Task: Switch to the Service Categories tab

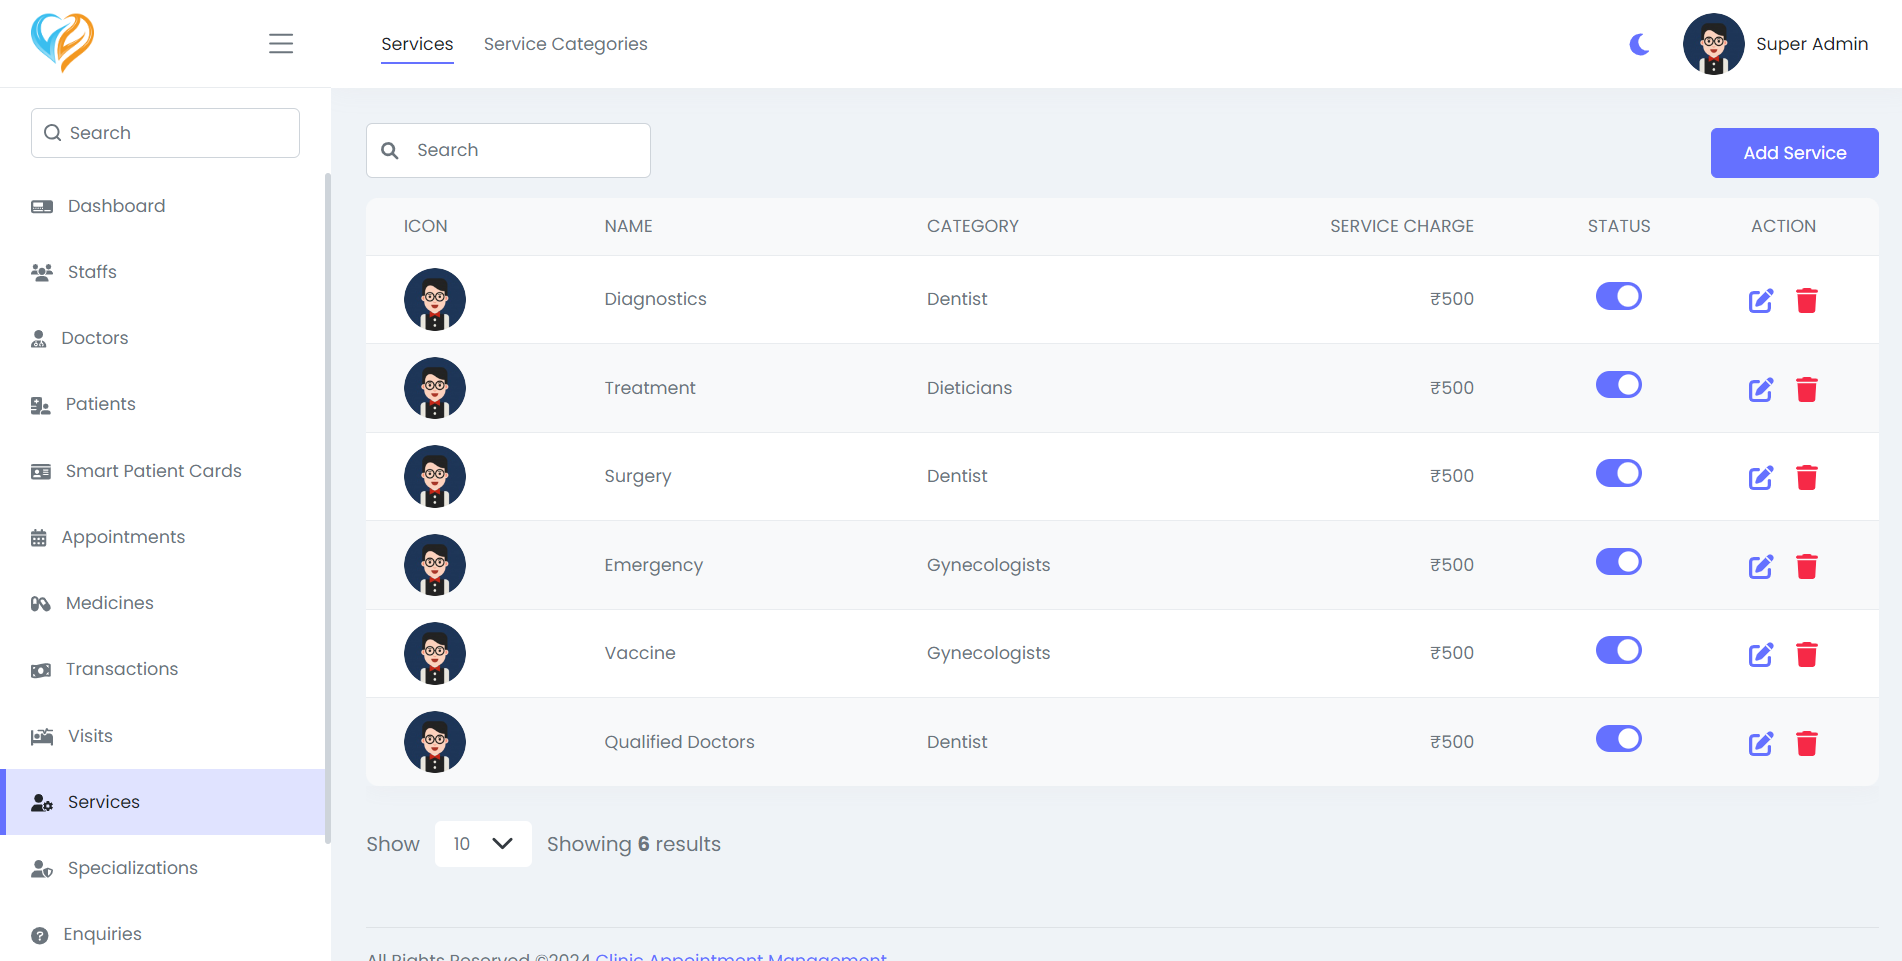Action: click(x=565, y=44)
